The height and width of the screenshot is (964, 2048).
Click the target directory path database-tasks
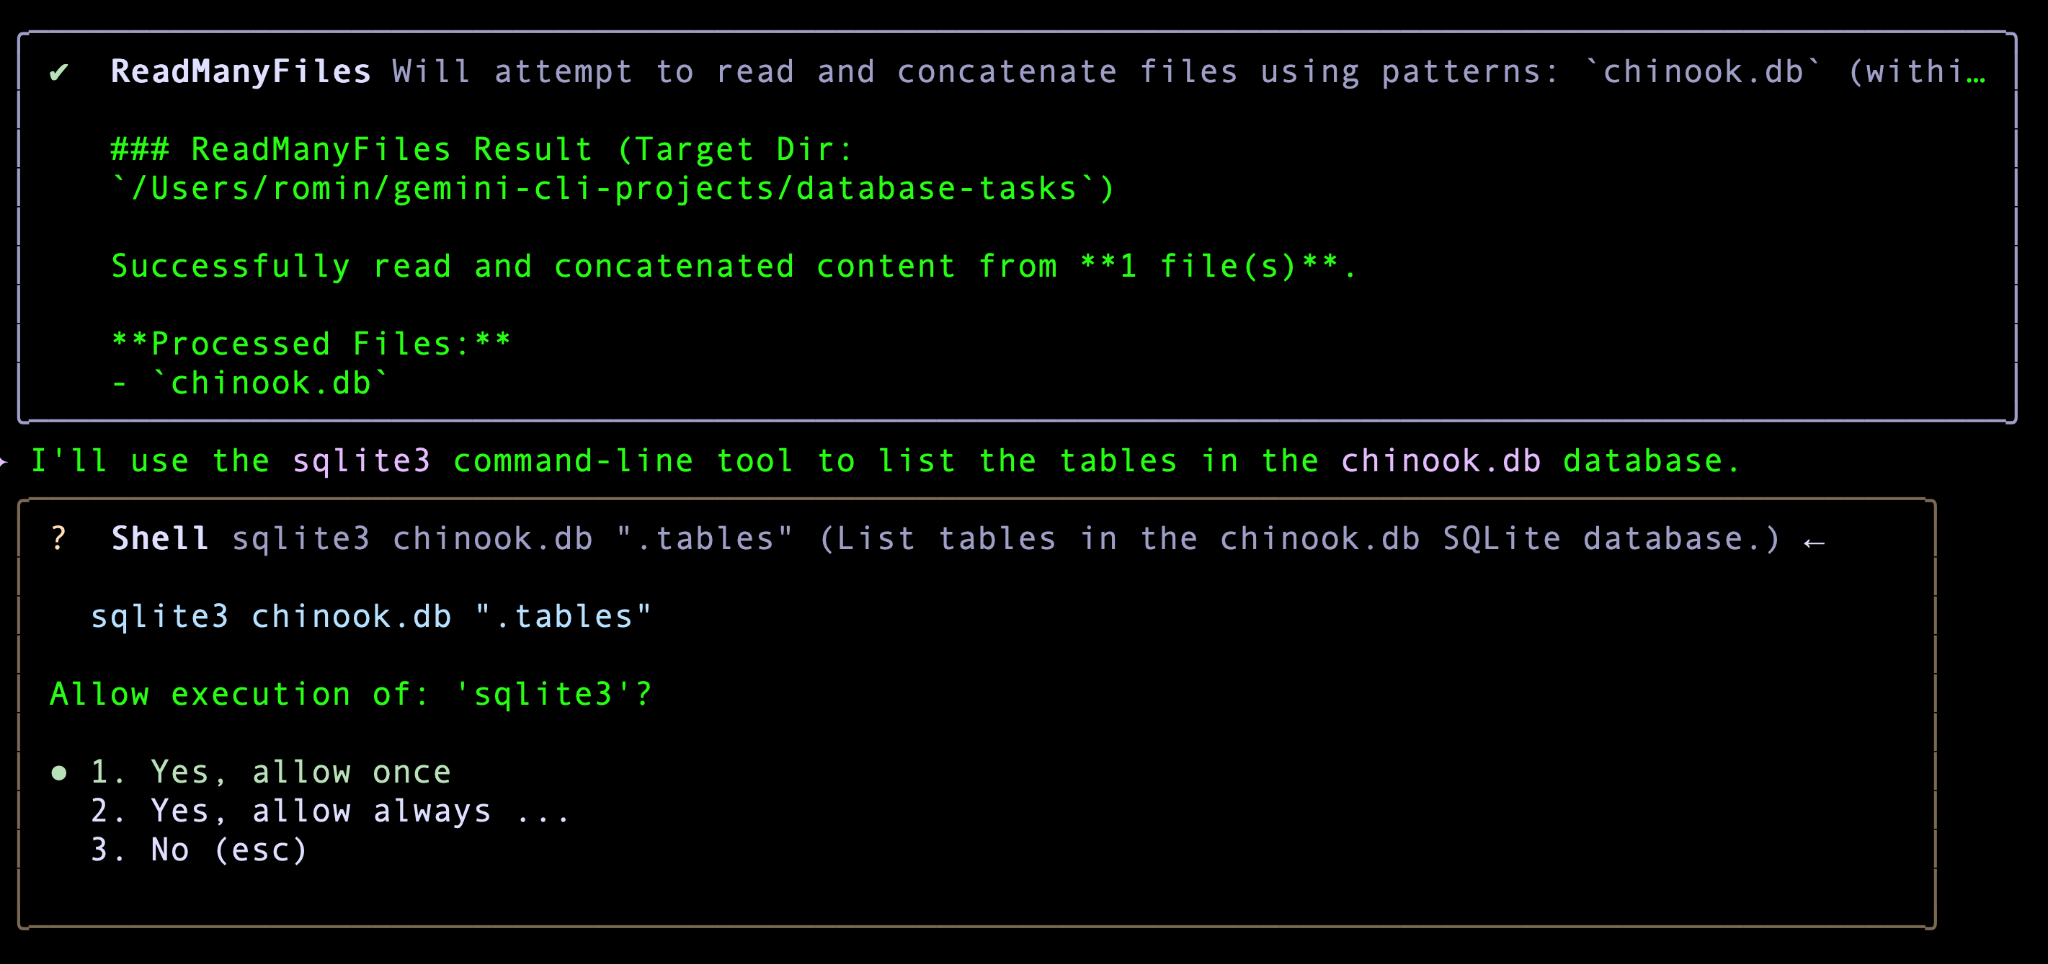coord(612,189)
